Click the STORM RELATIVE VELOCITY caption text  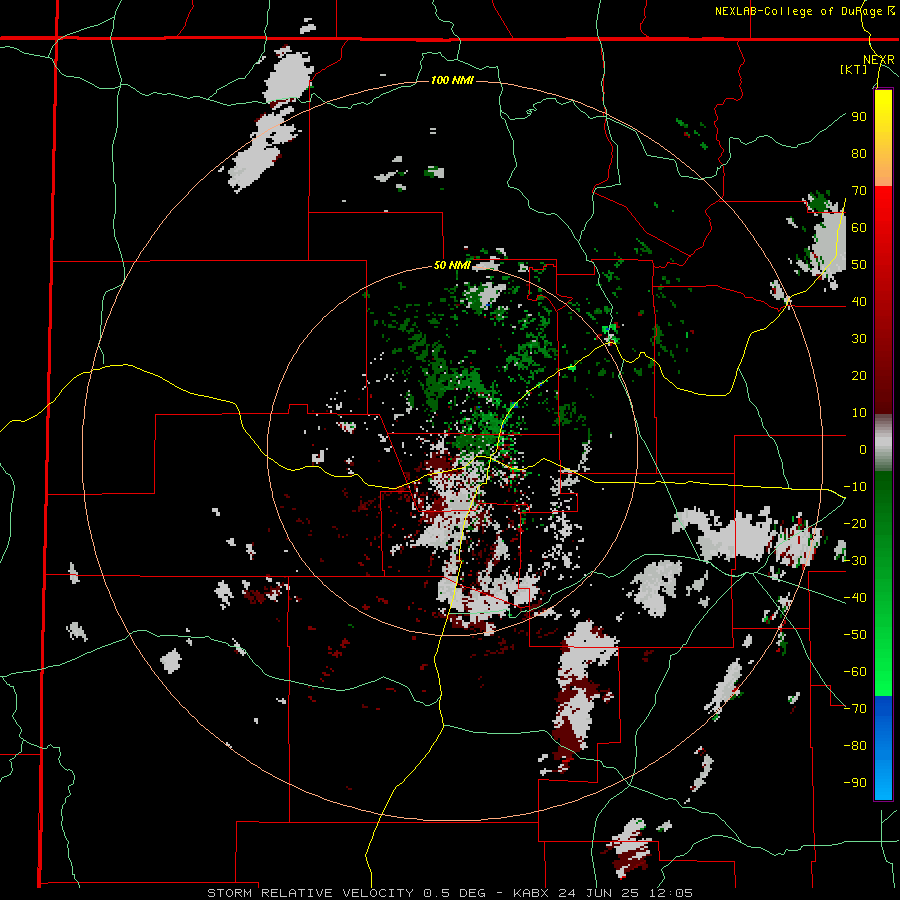click(x=310, y=893)
